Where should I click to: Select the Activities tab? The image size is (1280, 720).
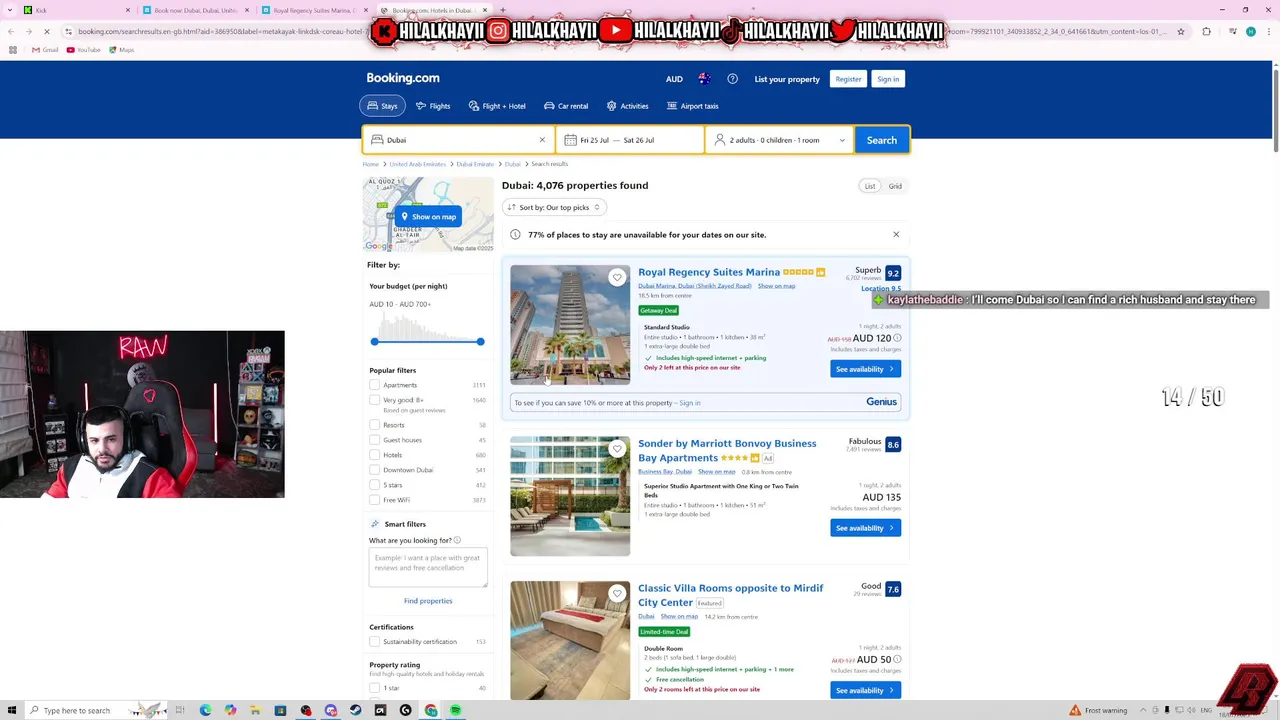pyautogui.click(x=627, y=106)
